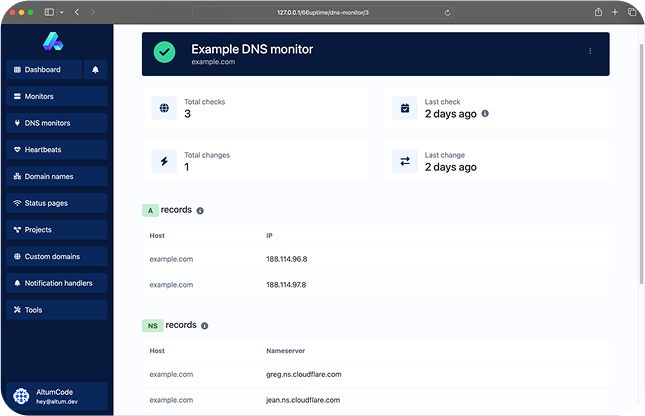Click the info icon next to Last check
This screenshot has width=645, height=416.
point(485,113)
